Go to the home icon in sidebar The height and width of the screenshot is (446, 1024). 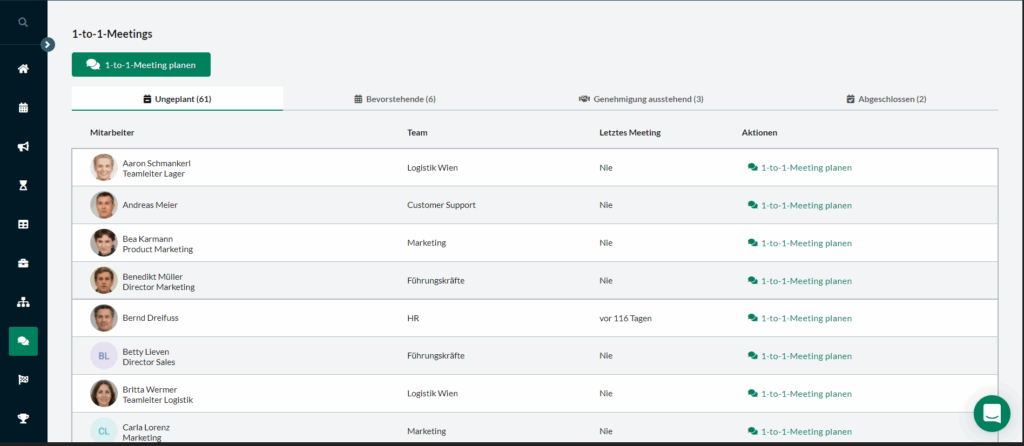[23, 69]
